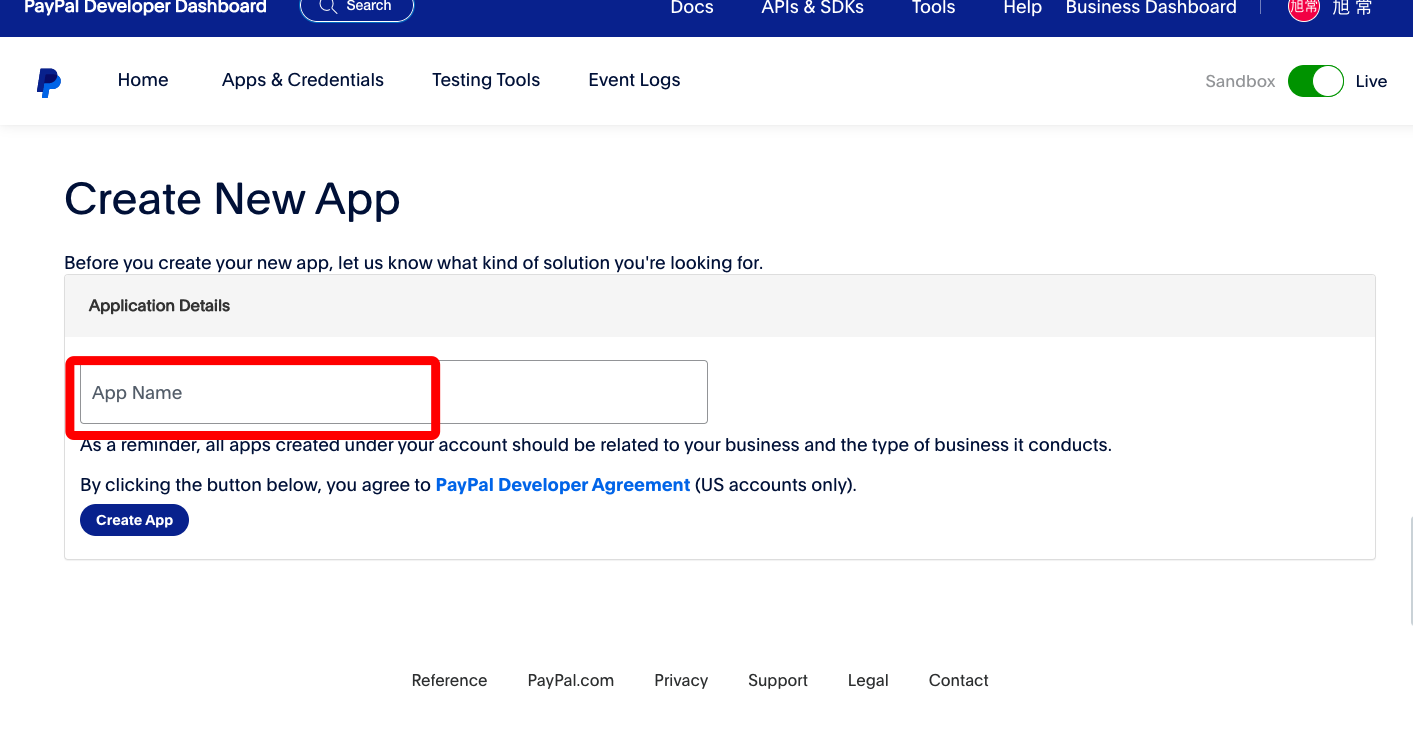Open the Docs menu
This screenshot has width=1413, height=731.
click(x=692, y=8)
